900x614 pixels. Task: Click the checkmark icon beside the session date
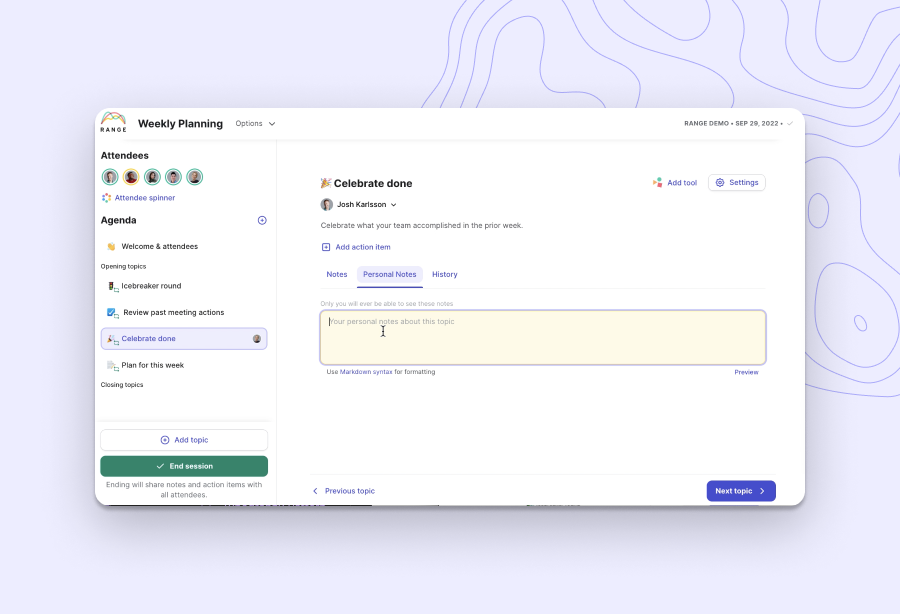(x=790, y=123)
